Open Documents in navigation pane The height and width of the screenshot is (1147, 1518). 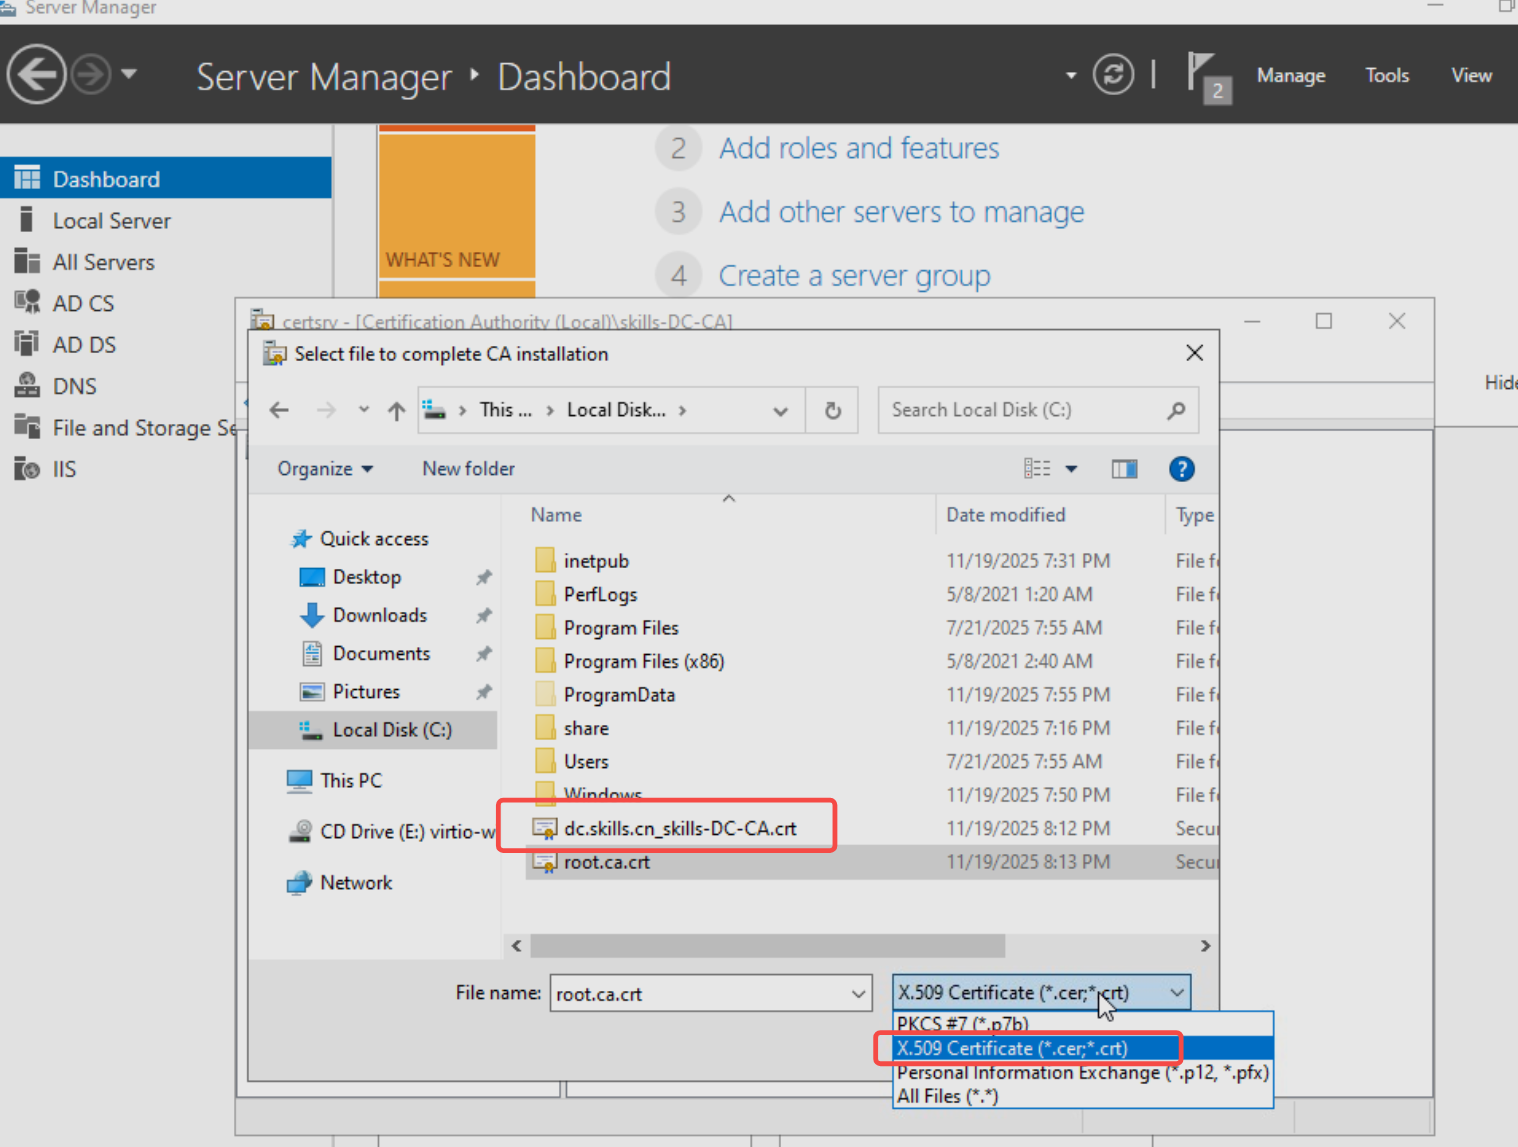coord(381,653)
